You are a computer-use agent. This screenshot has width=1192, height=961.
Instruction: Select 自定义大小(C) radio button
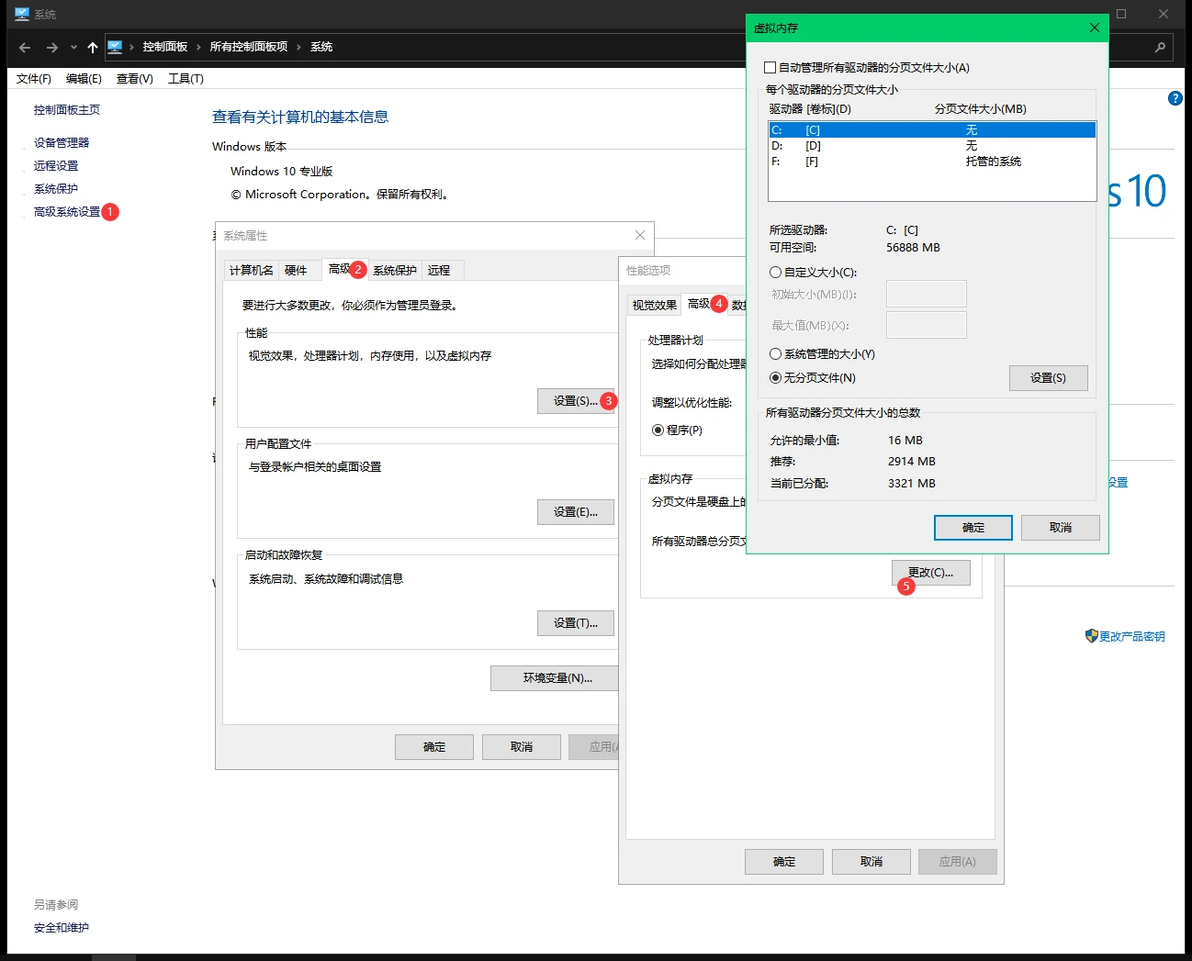click(x=775, y=272)
